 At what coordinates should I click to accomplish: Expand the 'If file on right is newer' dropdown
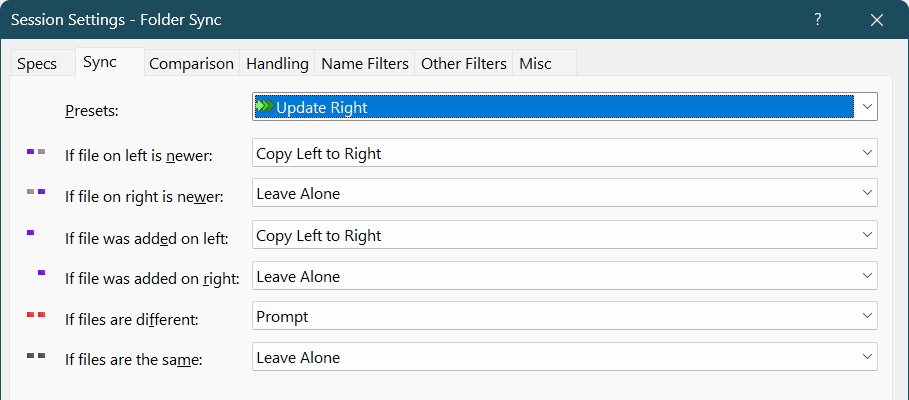pyautogui.click(x=865, y=193)
